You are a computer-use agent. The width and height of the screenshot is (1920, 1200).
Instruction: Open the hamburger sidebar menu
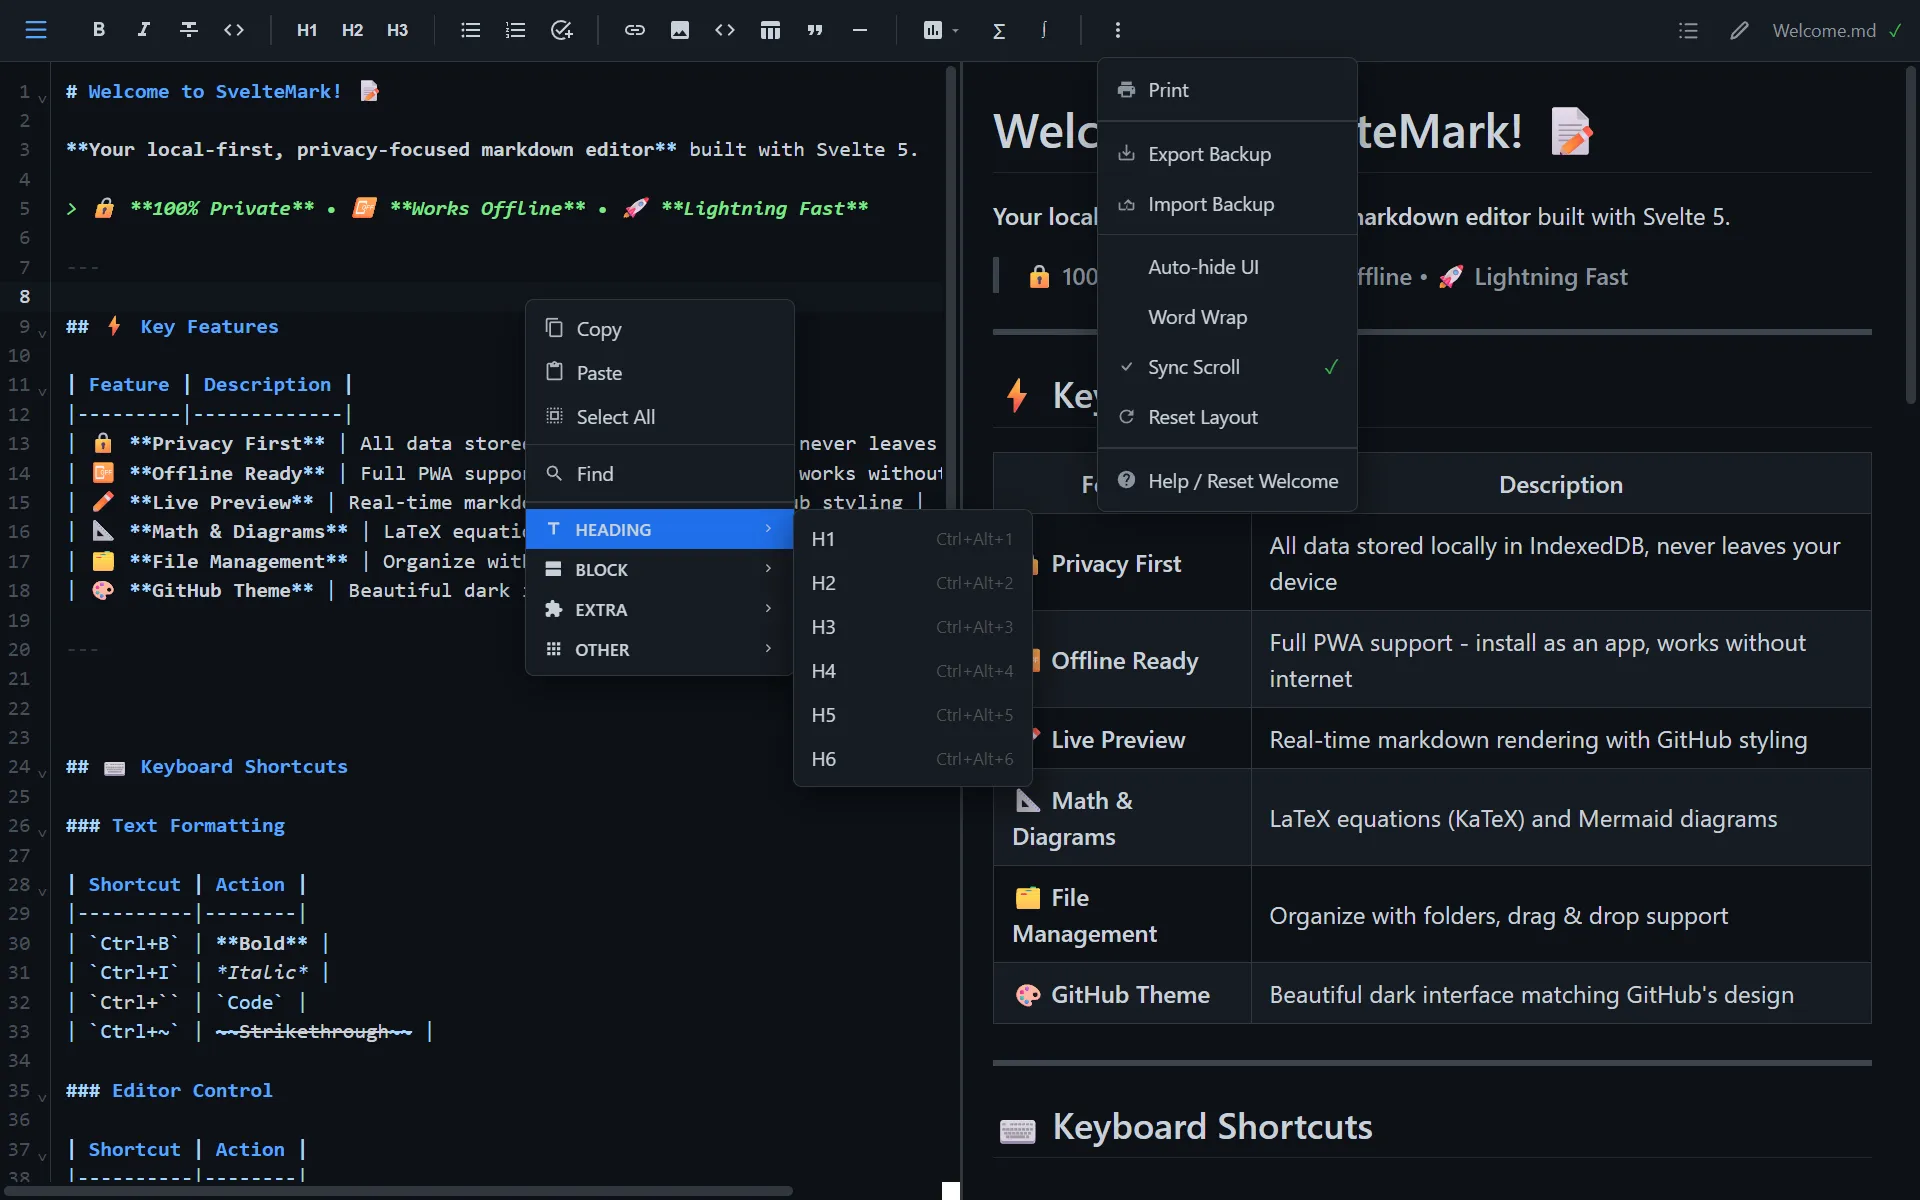click(x=36, y=30)
